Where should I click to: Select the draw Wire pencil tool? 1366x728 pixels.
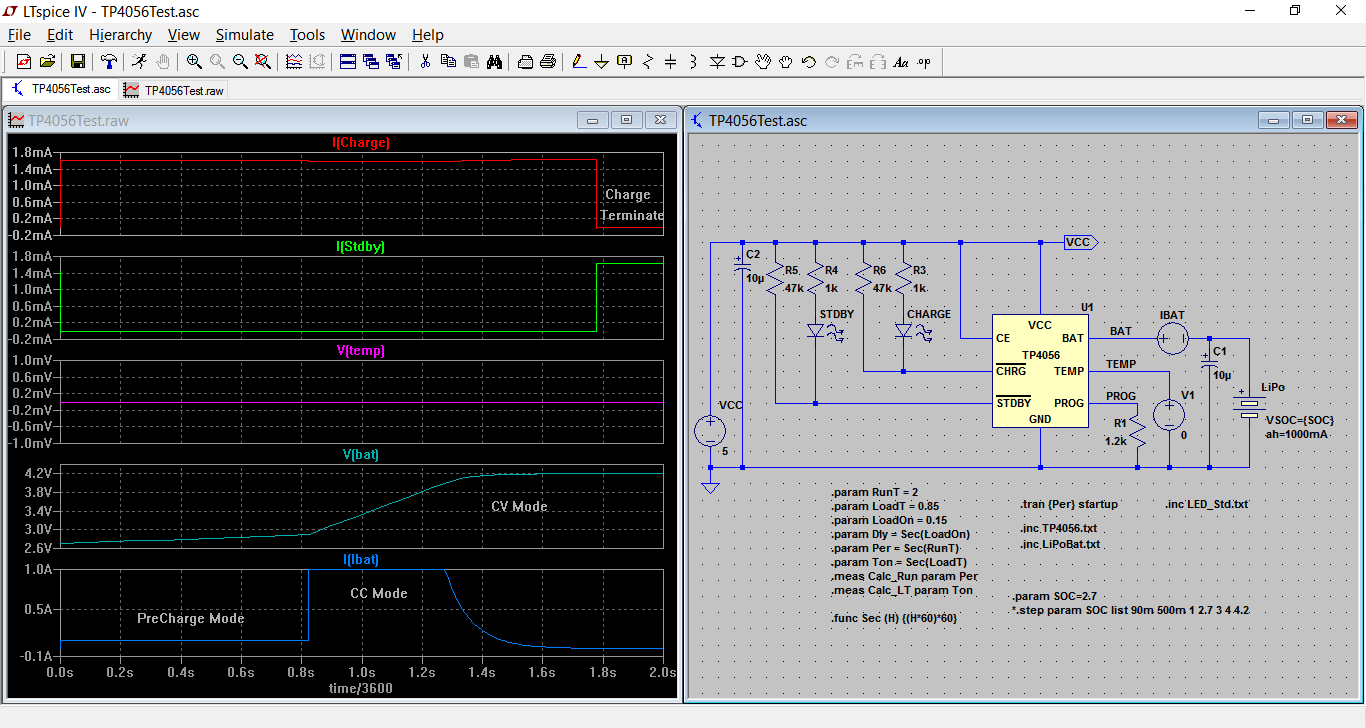pyautogui.click(x=579, y=62)
